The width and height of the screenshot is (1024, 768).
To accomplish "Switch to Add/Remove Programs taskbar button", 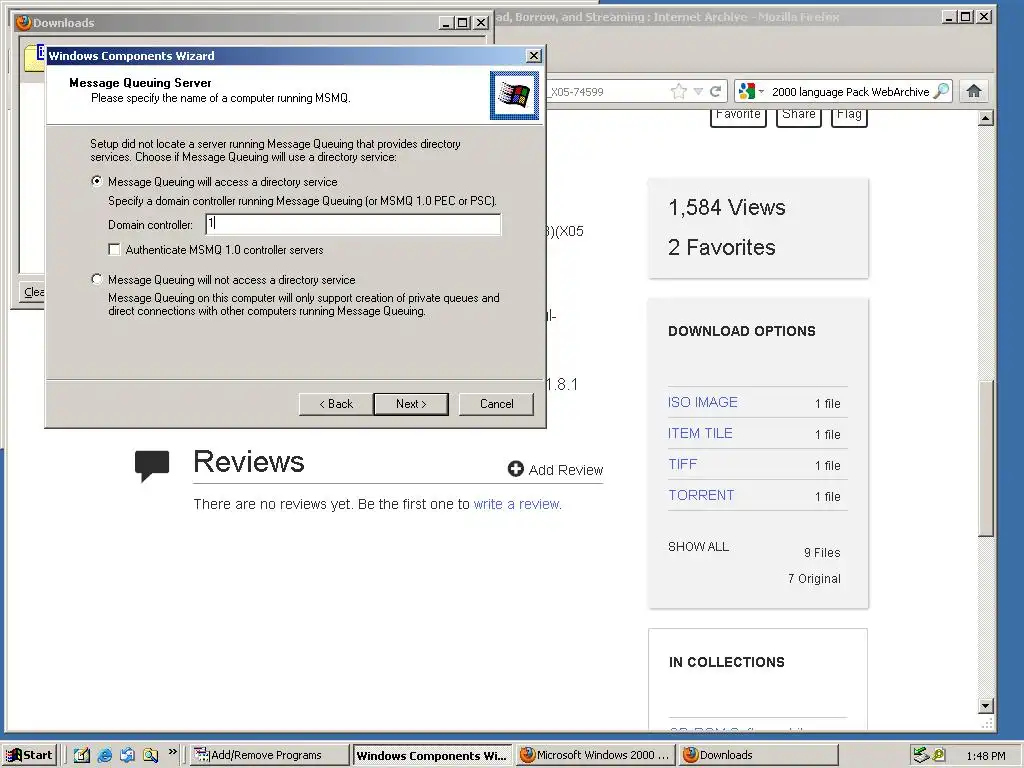I will click(268, 755).
